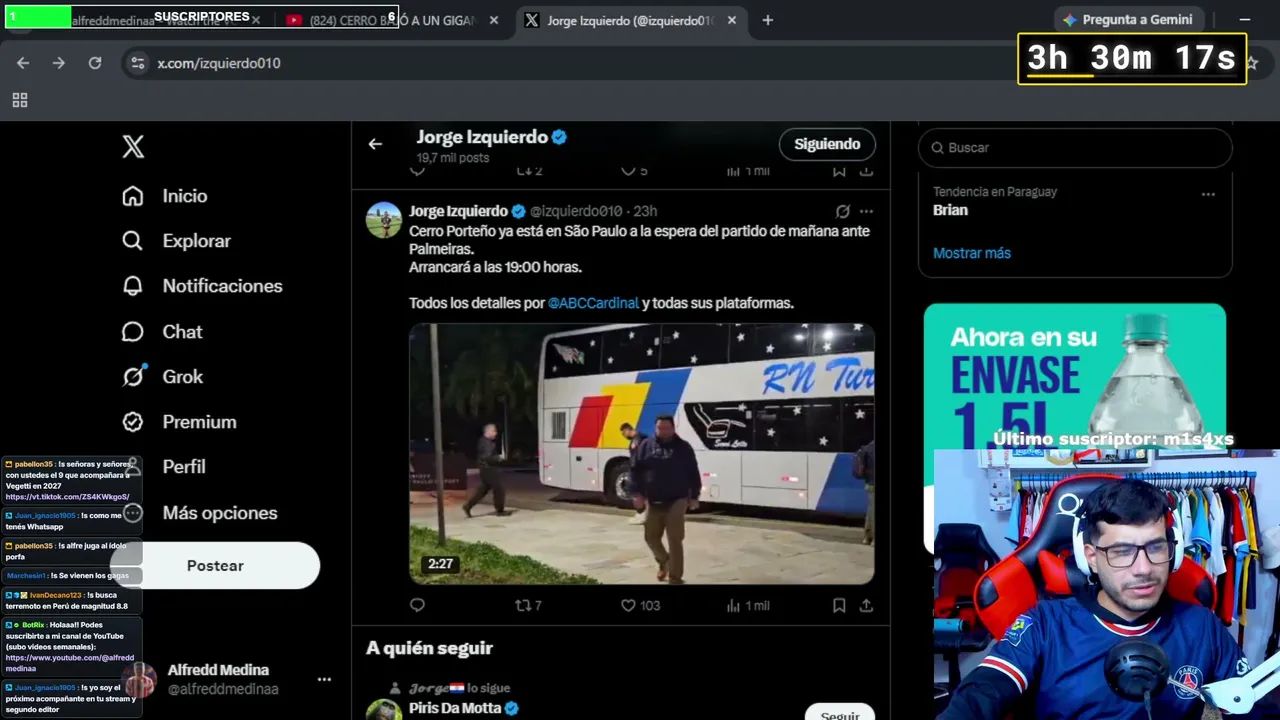Open more options for the Brian trend
Screen dimensions: 1280x720
coord(1208,194)
